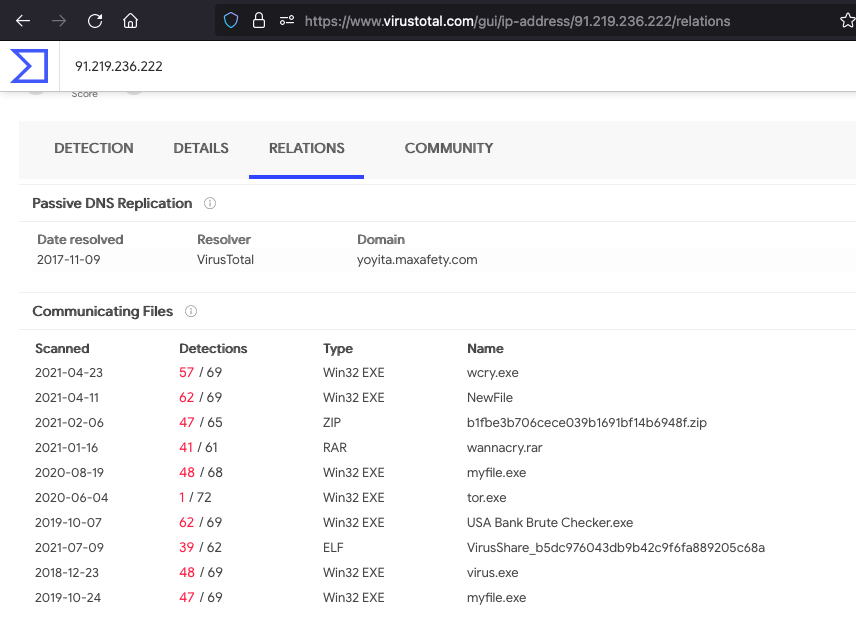The height and width of the screenshot is (620, 856).
Task: Switch to the Details tab
Action: pyautogui.click(x=201, y=148)
